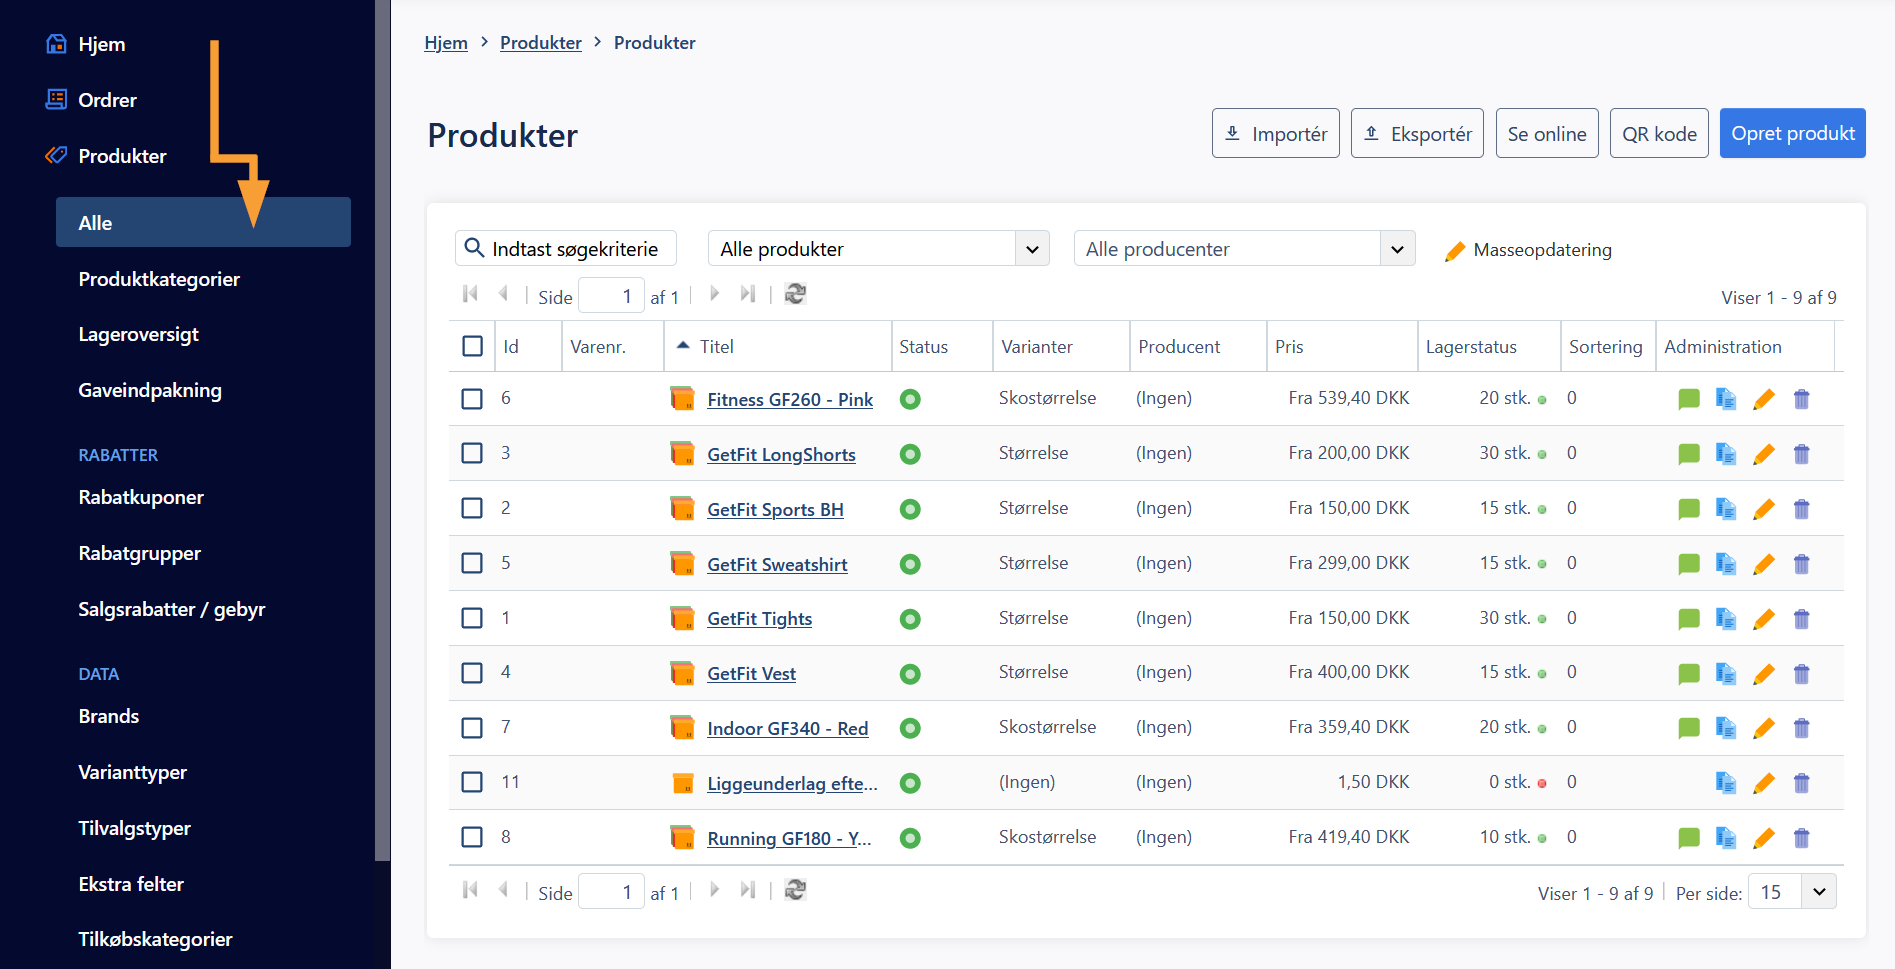Open the GetFit Sweatshirt title link
Image resolution: width=1895 pixels, height=969 pixels.
(x=777, y=564)
